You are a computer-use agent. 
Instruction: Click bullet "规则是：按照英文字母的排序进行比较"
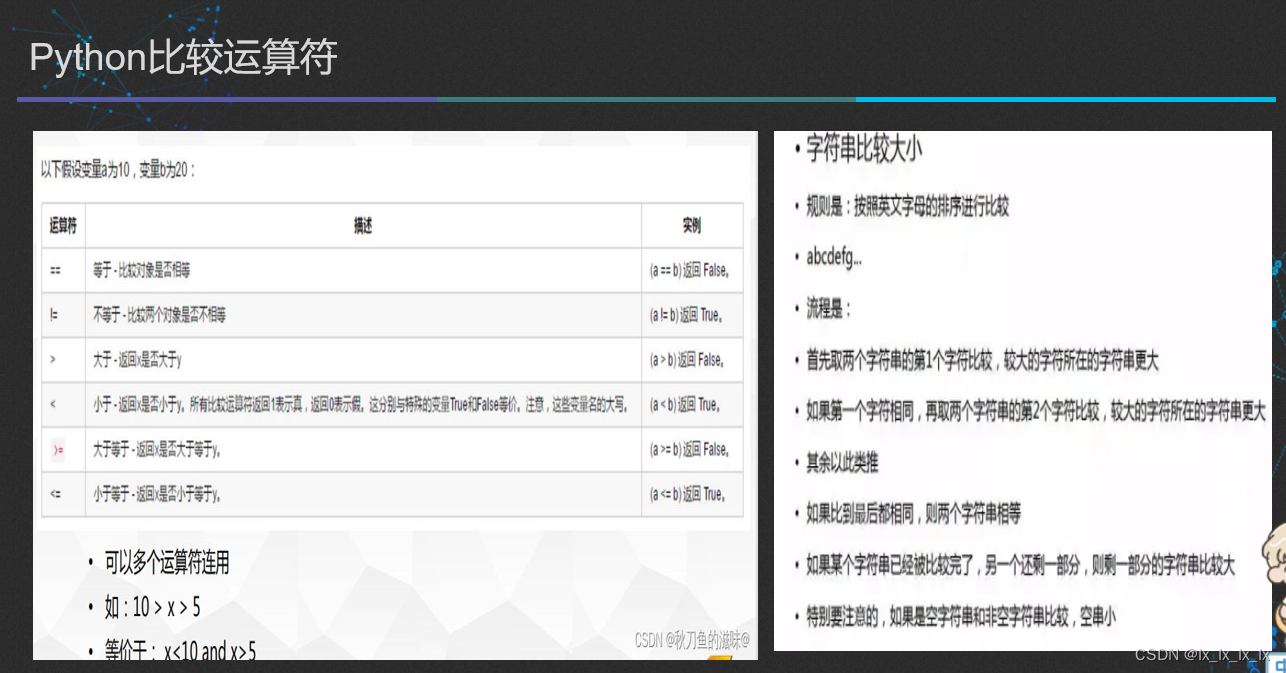[907, 206]
